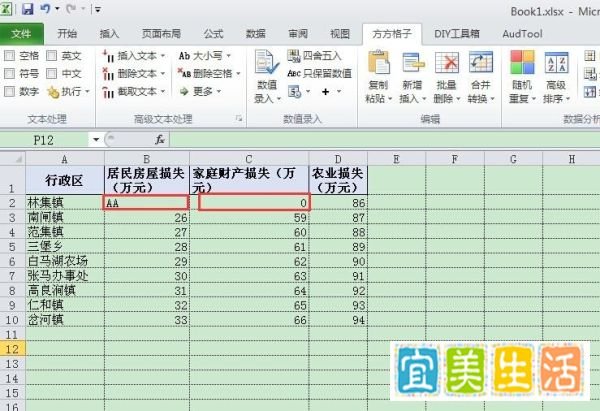Screen dimensions: 600x411
Task: Switch to the DIY工具箱 tab
Action: pyautogui.click(x=457, y=34)
